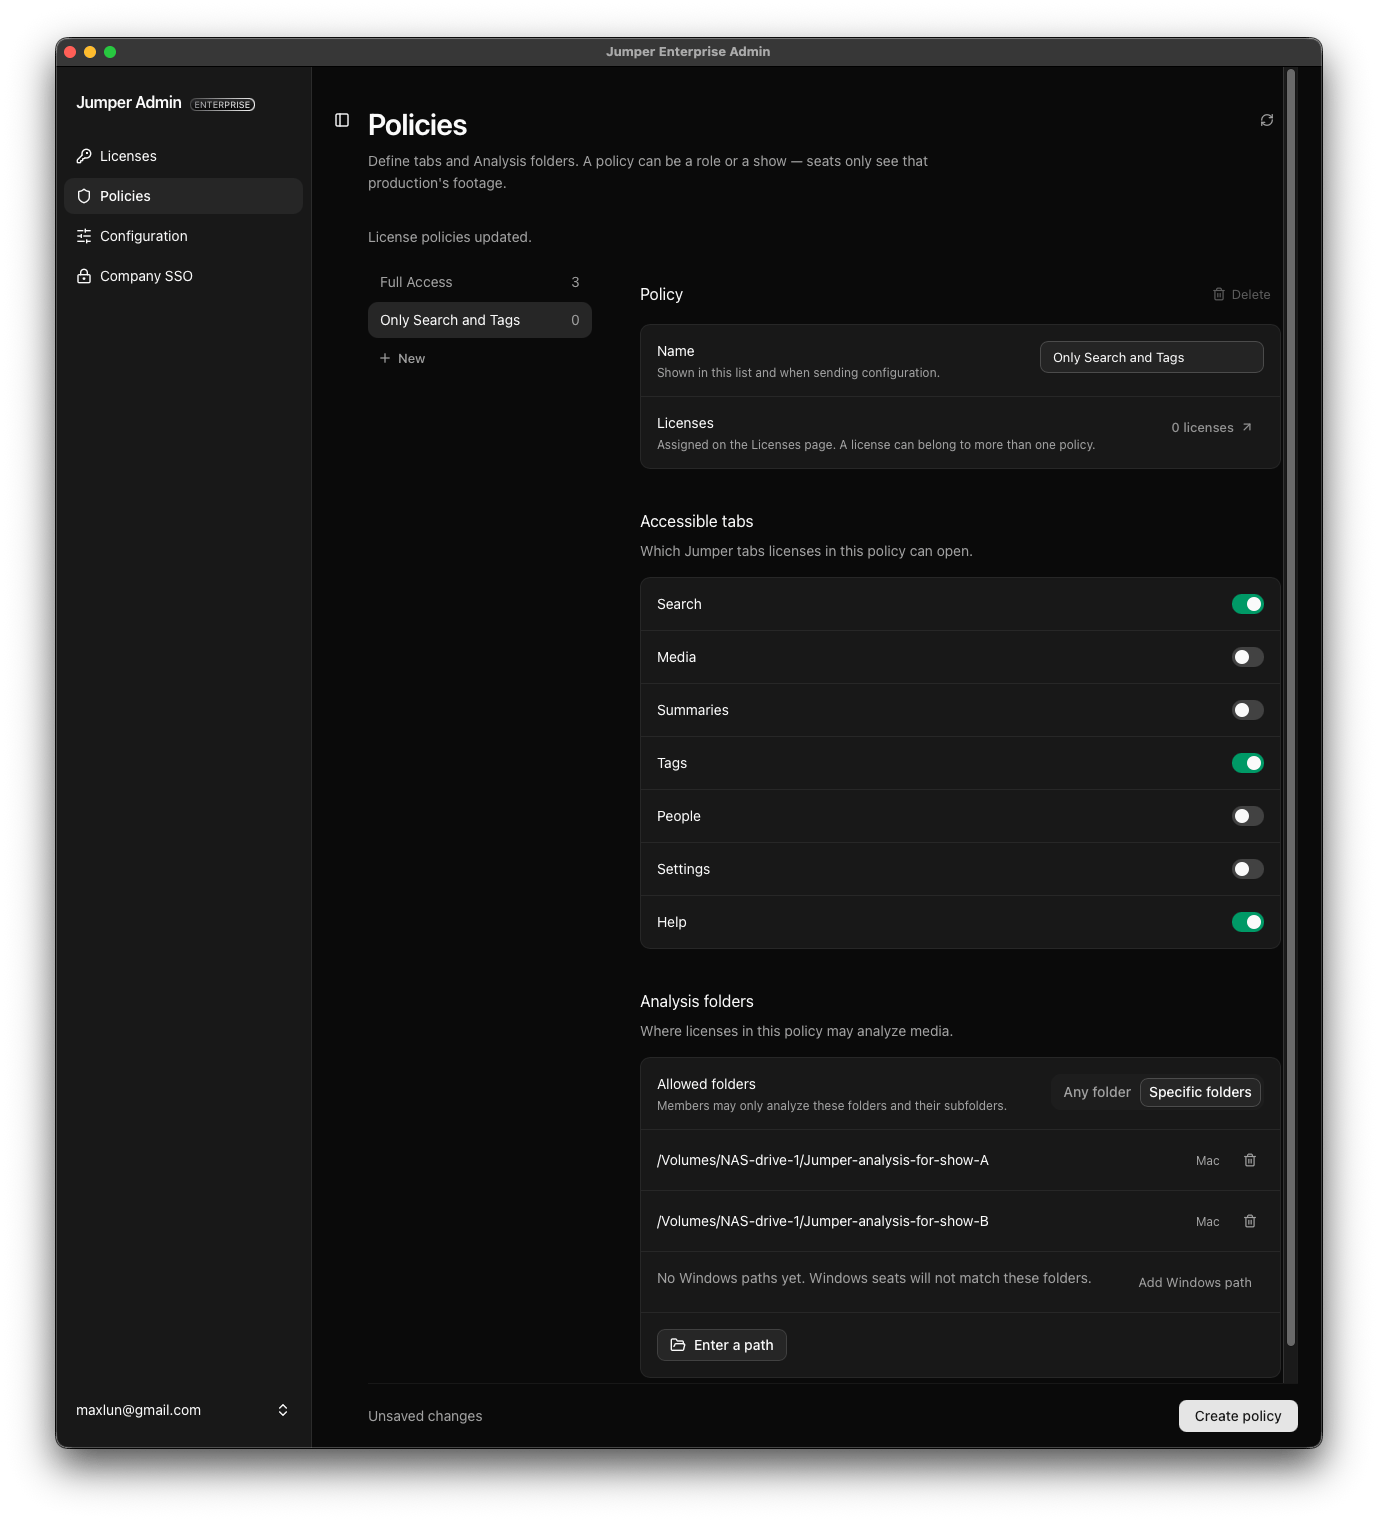Viewport: 1378px width, 1522px height.
Task: Open the maxlun@gmail.com account switcher
Action: click(183, 1410)
